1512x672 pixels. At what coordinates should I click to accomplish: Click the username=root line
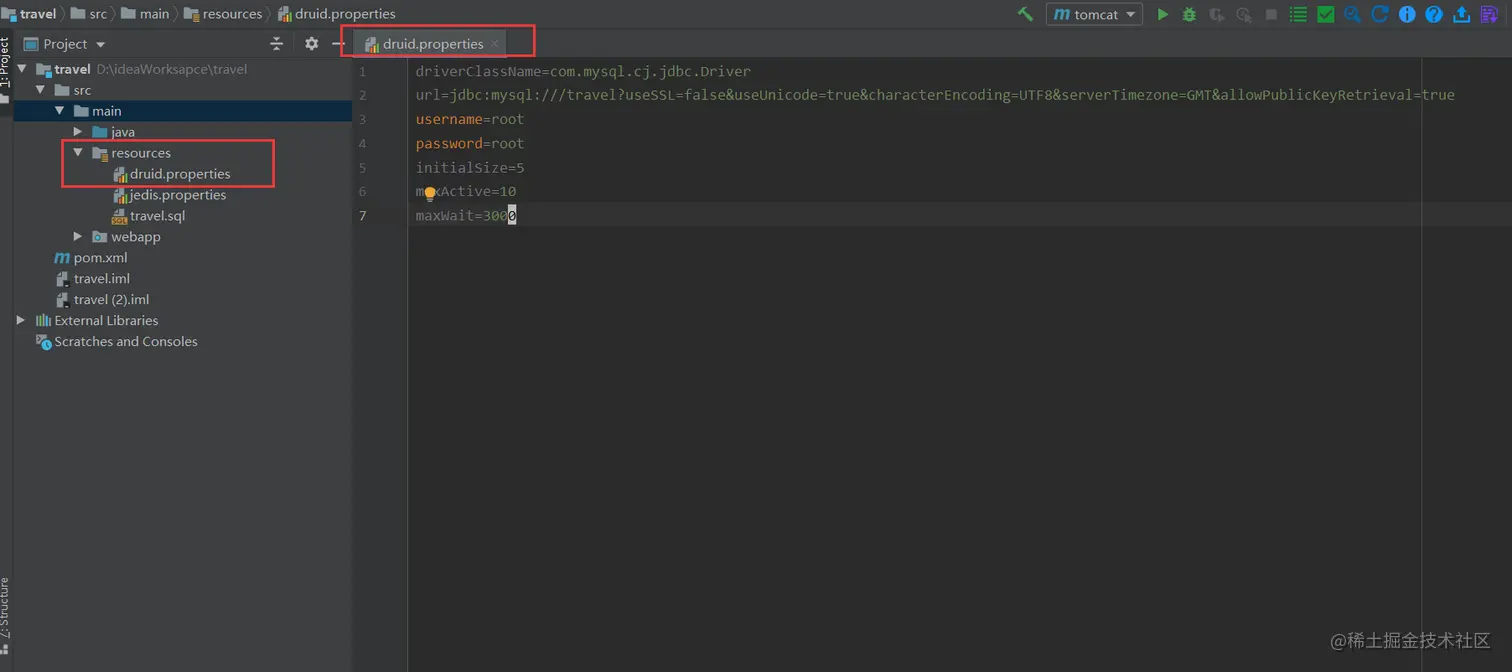tap(470, 119)
